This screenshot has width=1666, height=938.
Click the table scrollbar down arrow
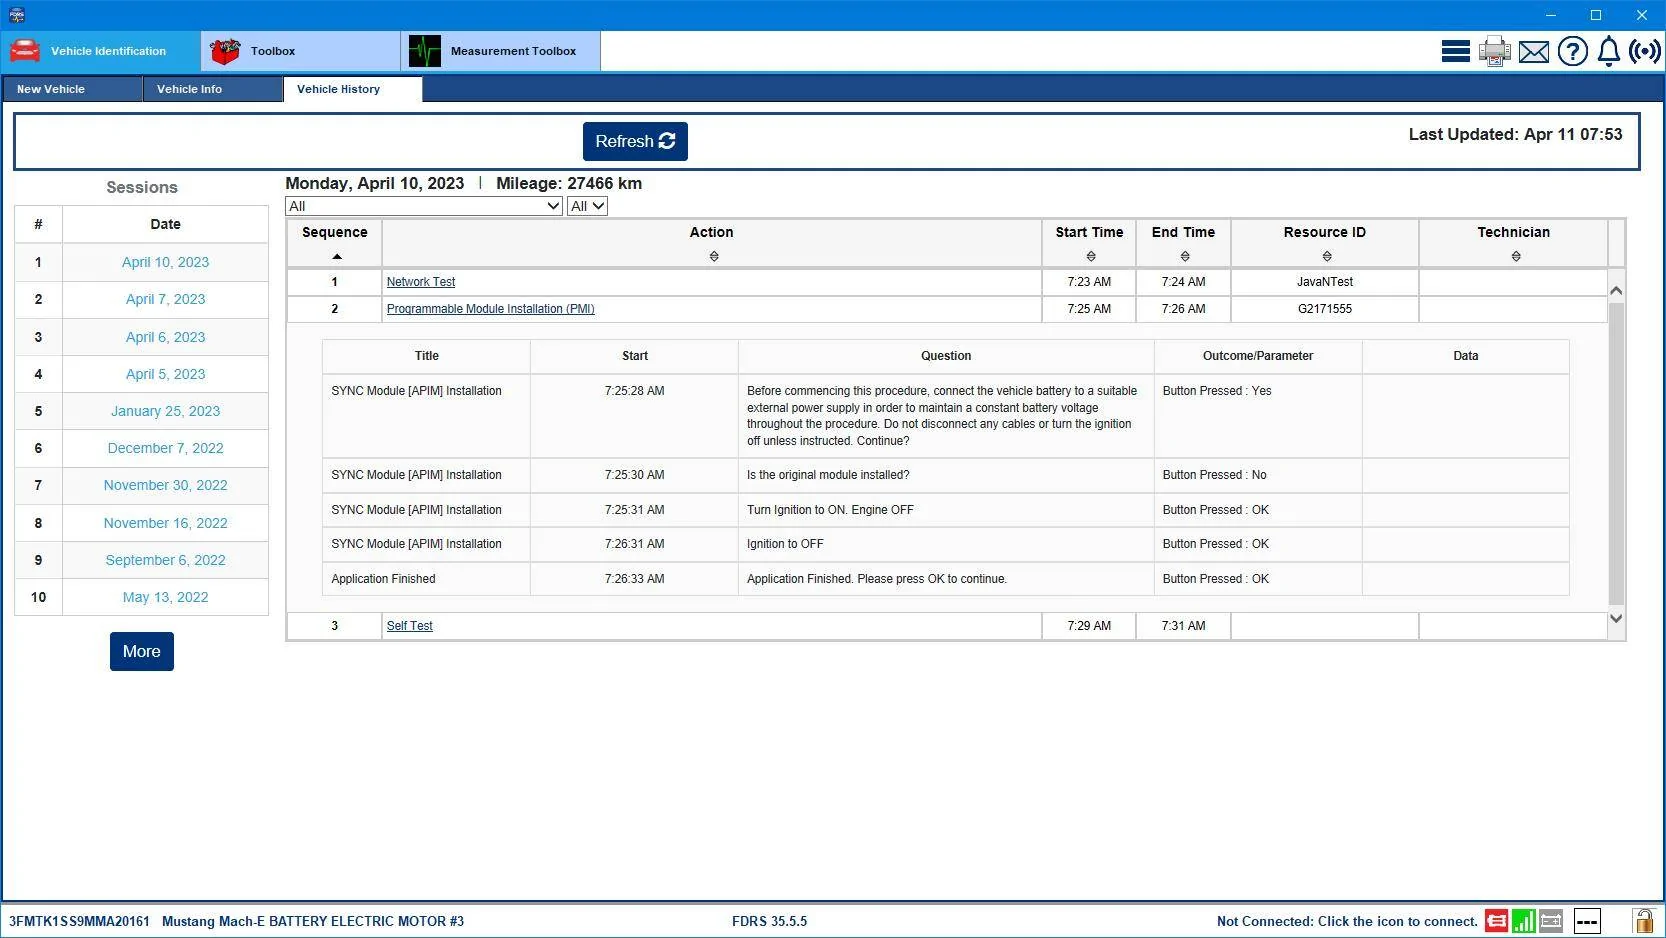1616,619
